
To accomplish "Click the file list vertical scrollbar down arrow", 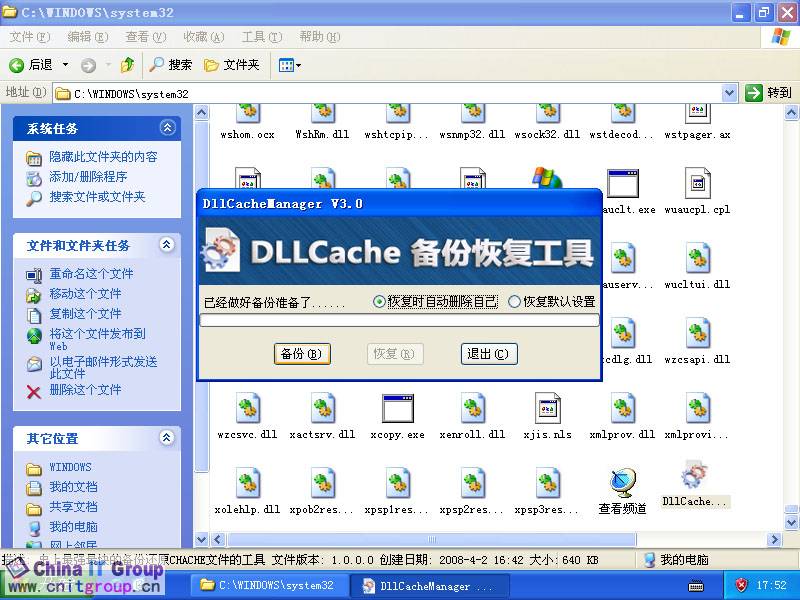I will 791,522.
